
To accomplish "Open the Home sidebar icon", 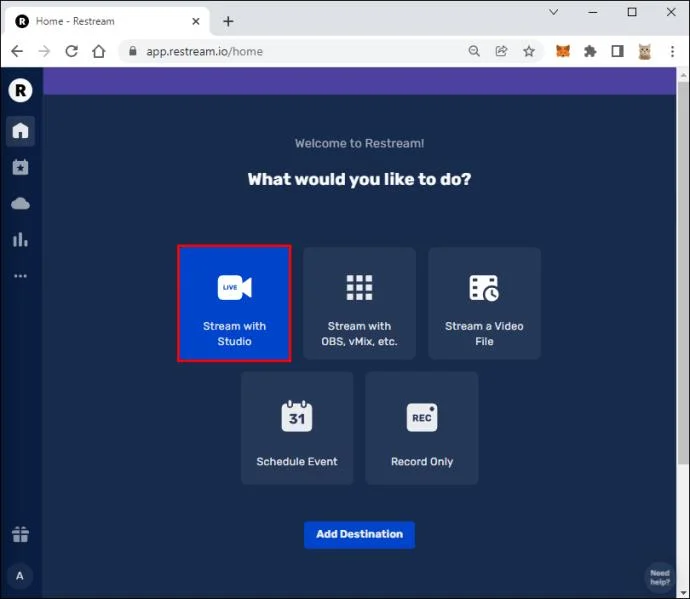I will click(20, 131).
